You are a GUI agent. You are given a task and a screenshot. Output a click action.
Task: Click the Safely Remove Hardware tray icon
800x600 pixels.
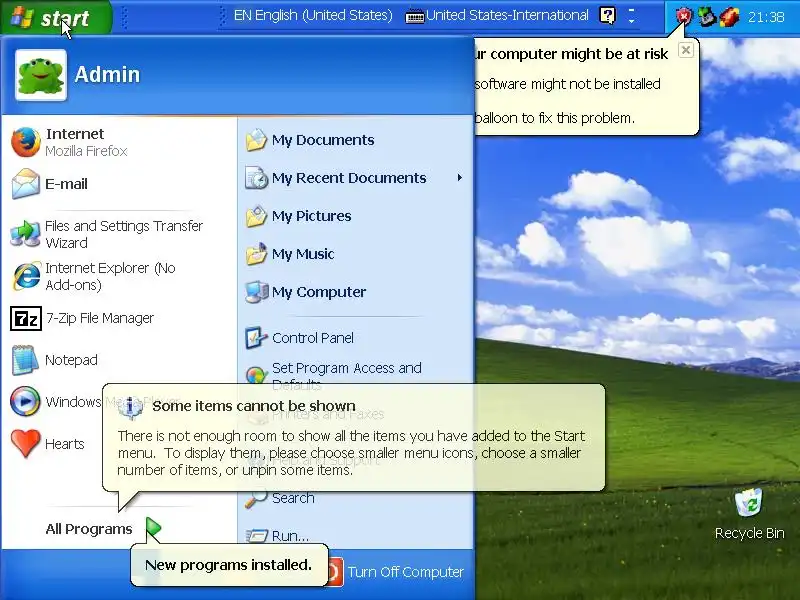707,17
